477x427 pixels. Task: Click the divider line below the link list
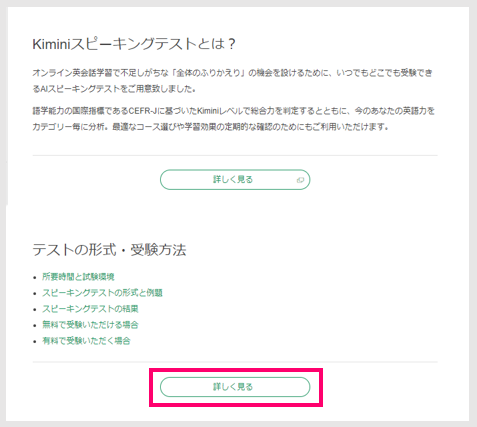pos(235,362)
